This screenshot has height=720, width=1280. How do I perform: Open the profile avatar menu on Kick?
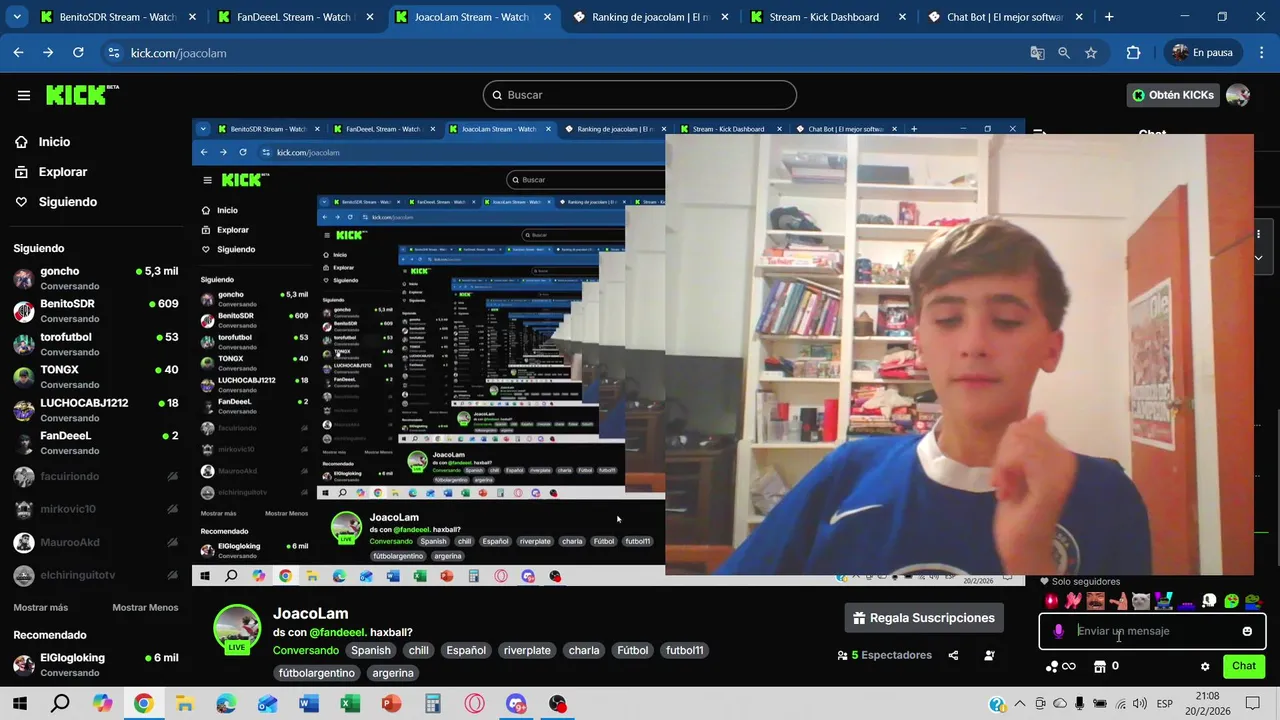click(1238, 95)
